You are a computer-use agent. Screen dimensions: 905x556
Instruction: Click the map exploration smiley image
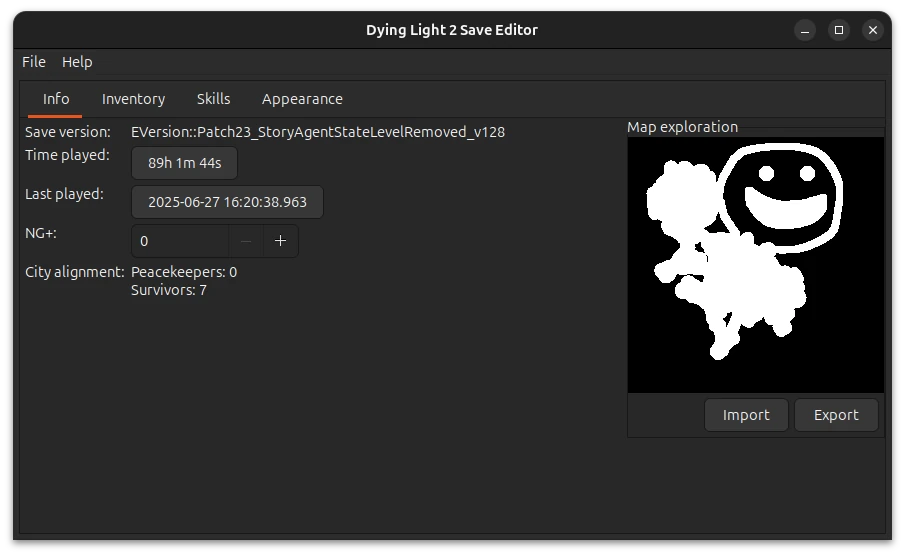pyautogui.click(x=755, y=265)
